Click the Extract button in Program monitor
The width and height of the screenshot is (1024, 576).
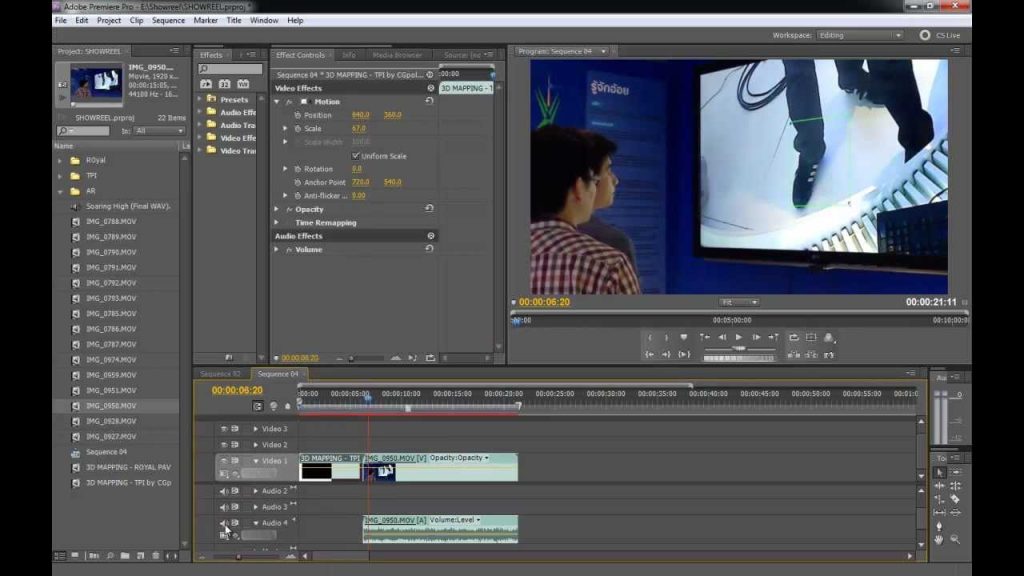pyautogui.click(x=811, y=355)
